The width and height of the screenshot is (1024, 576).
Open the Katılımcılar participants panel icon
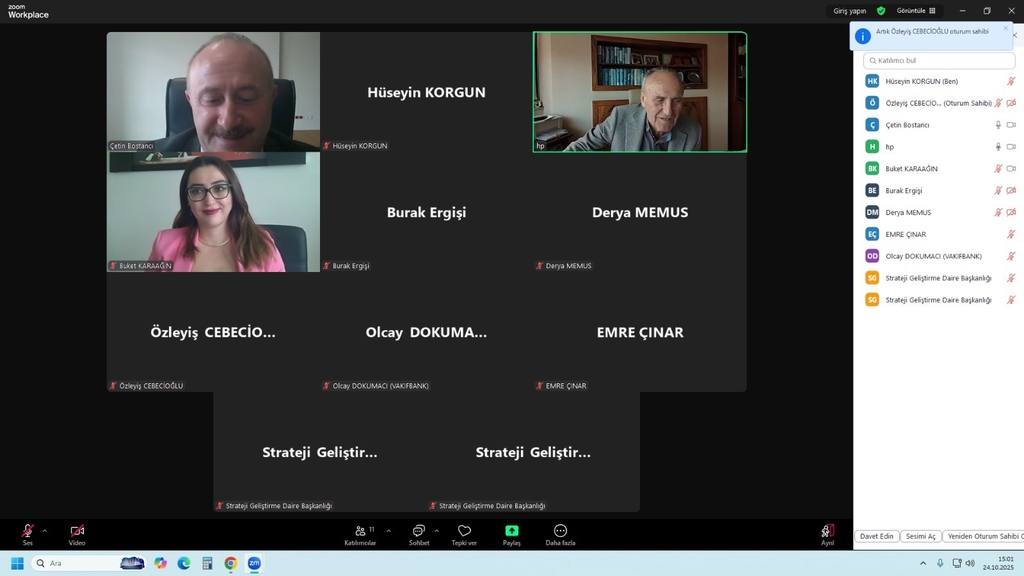tap(361, 531)
